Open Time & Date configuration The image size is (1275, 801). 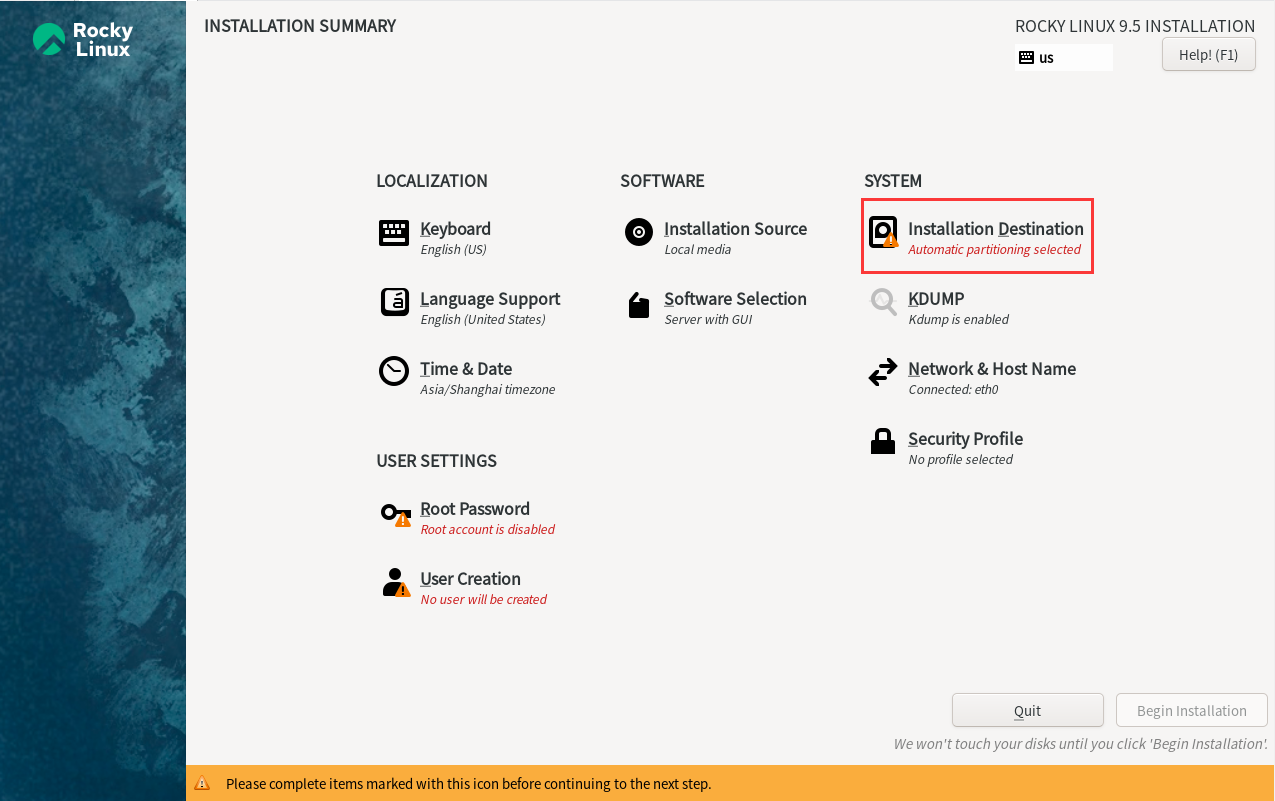(466, 369)
